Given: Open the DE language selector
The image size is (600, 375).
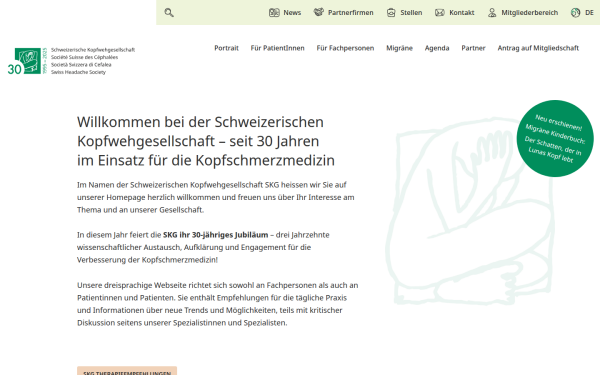Looking at the screenshot, I should click(589, 13).
